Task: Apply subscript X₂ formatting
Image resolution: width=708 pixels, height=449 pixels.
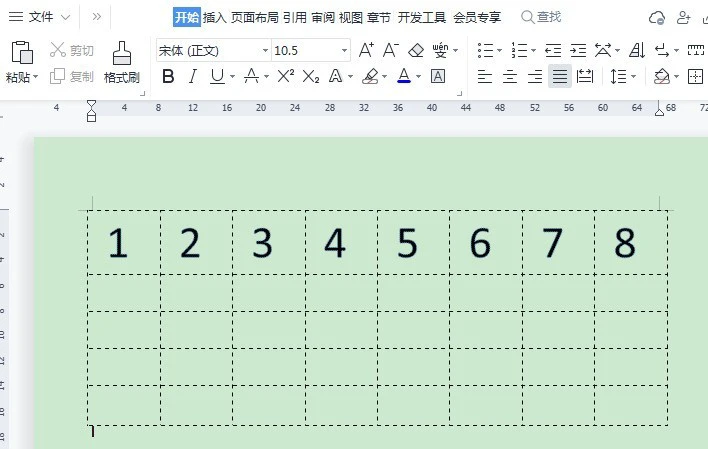Action: [311, 76]
